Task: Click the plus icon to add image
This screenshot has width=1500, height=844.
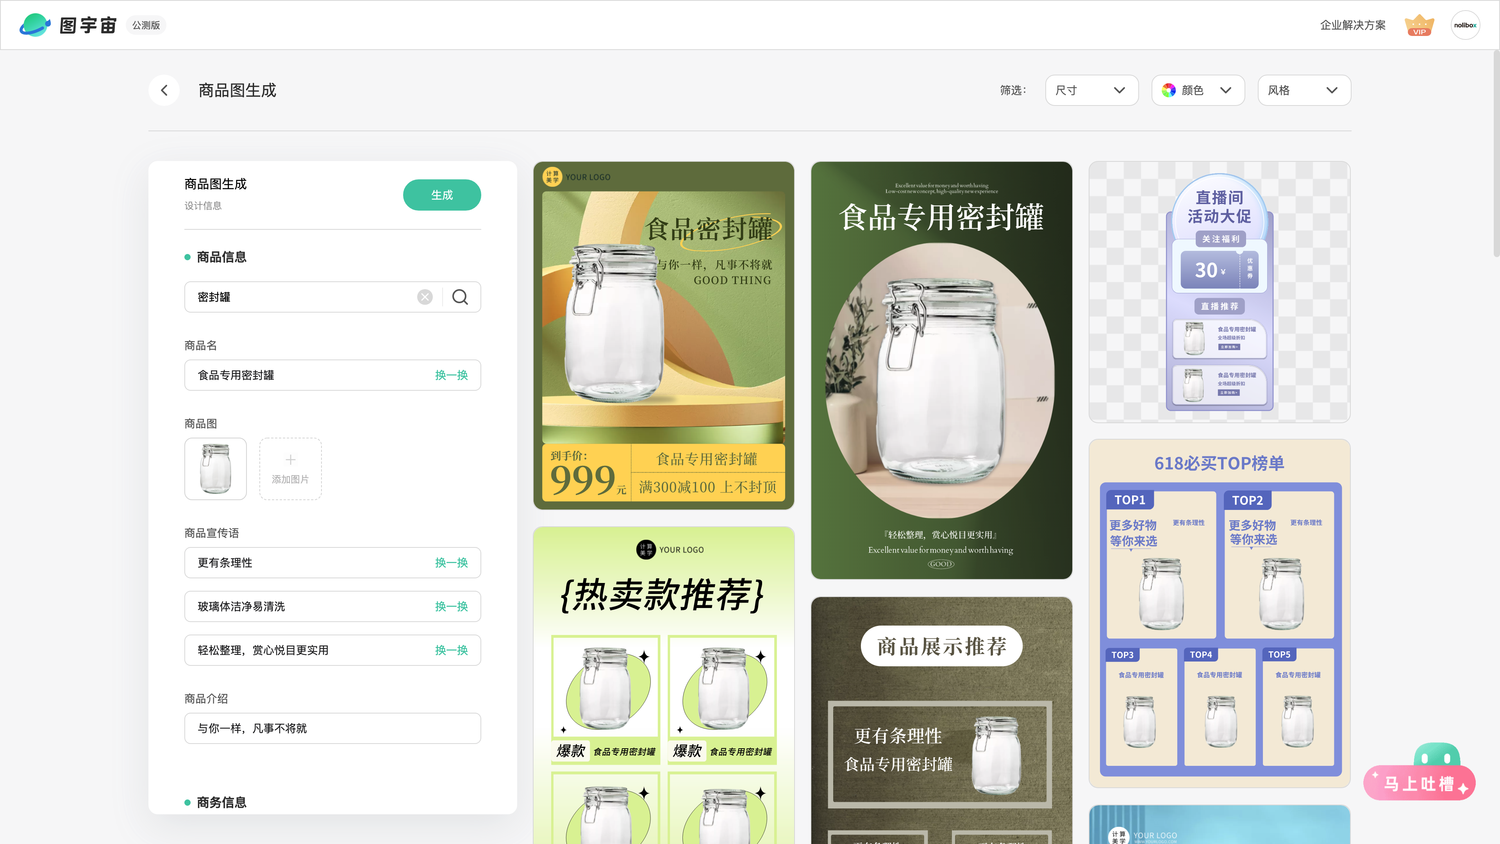Action: [x=290, y=460]
